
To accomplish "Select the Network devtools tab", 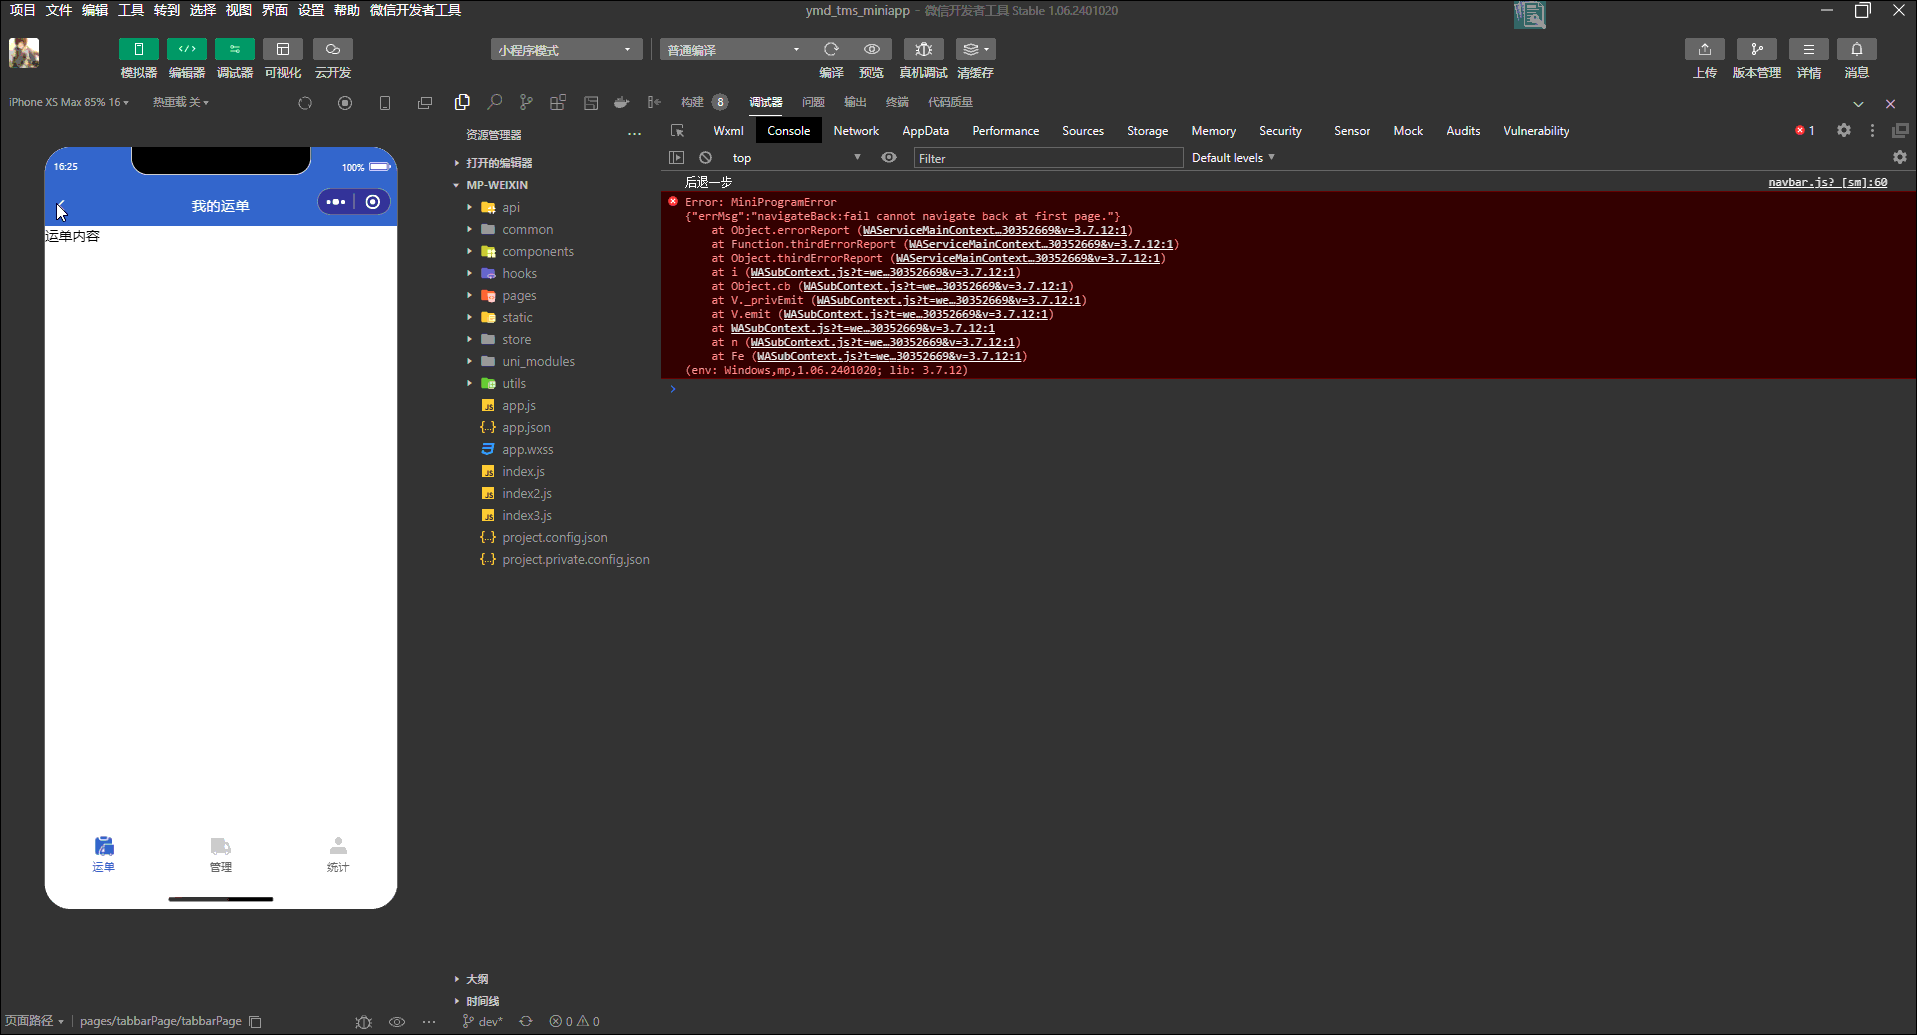I will click(856, 131).
